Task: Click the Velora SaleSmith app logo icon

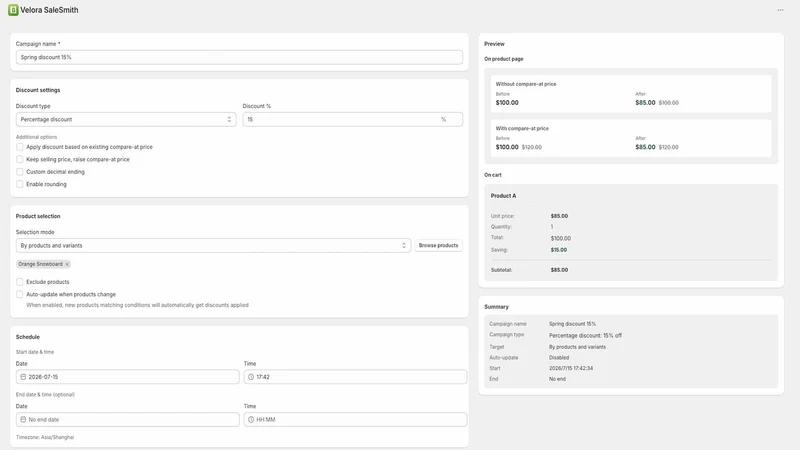Action: click(x=13, y=10)
